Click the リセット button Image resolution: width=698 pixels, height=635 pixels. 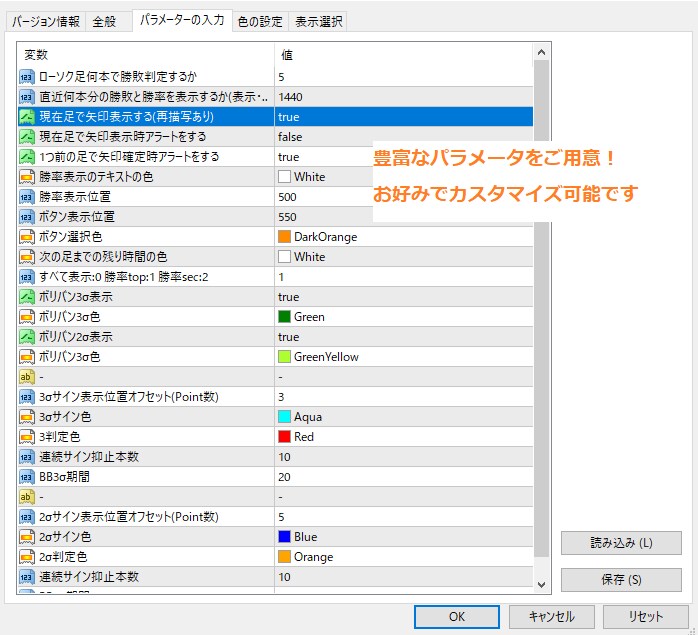645,617
